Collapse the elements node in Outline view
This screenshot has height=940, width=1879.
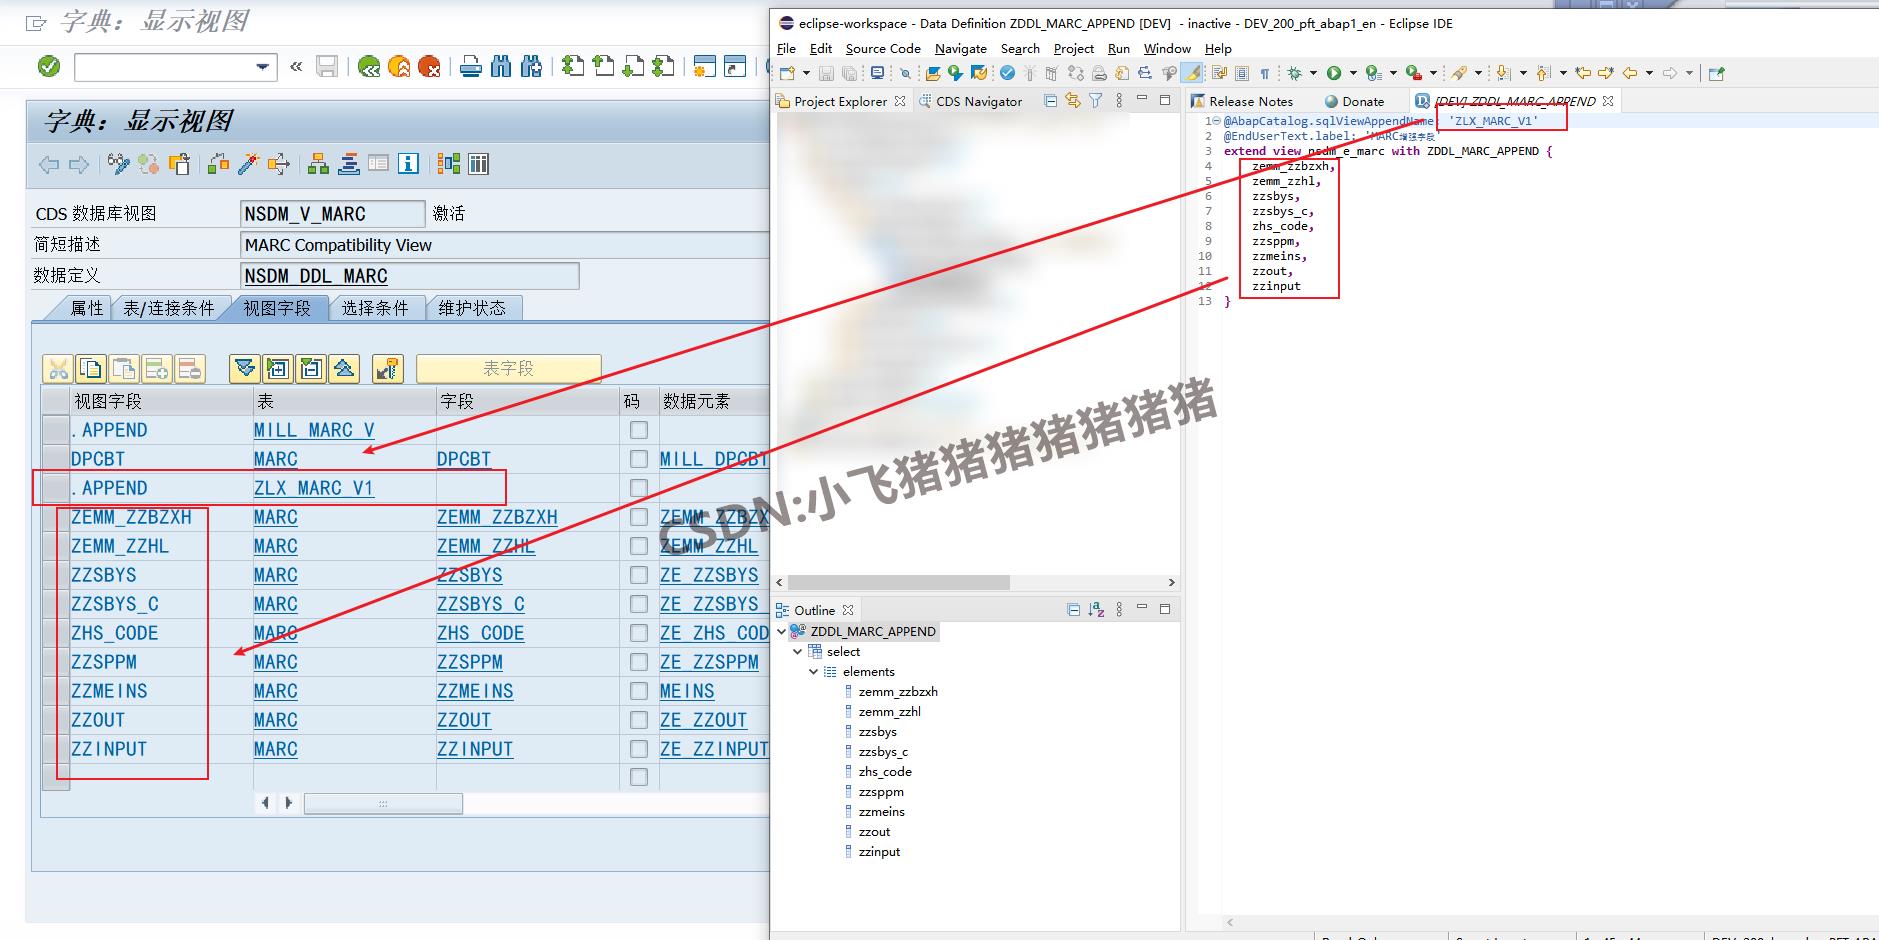click(x=813, y=671)
